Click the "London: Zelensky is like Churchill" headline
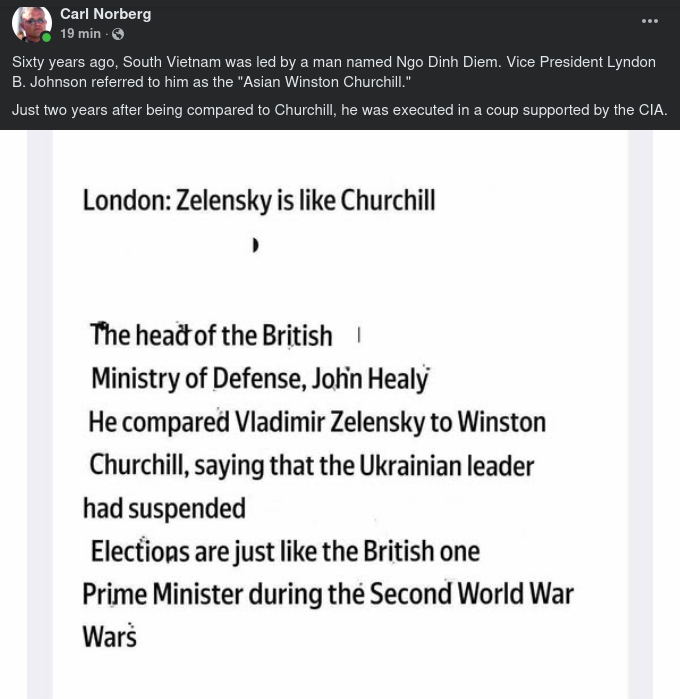The height and width of the screenshot is (699, 680). [x=258, y=201]
